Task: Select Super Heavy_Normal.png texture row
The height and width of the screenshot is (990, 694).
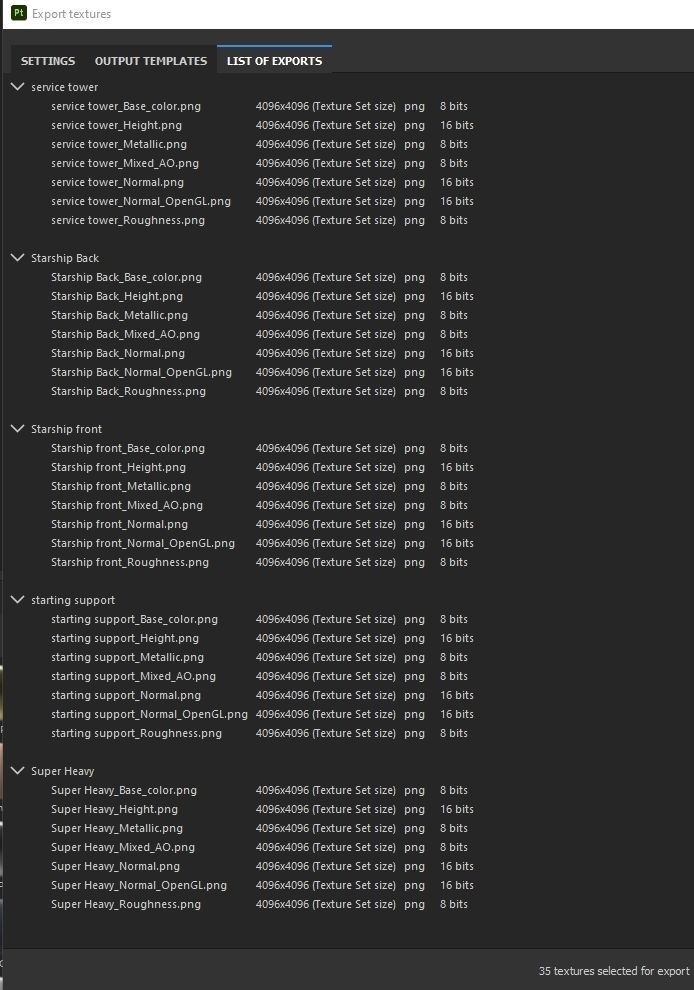Action: tap(115, 866)
